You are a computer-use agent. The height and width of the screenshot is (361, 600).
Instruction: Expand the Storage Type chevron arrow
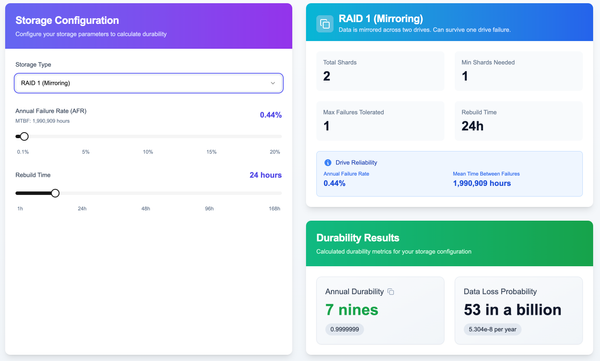tap(273, 83)
